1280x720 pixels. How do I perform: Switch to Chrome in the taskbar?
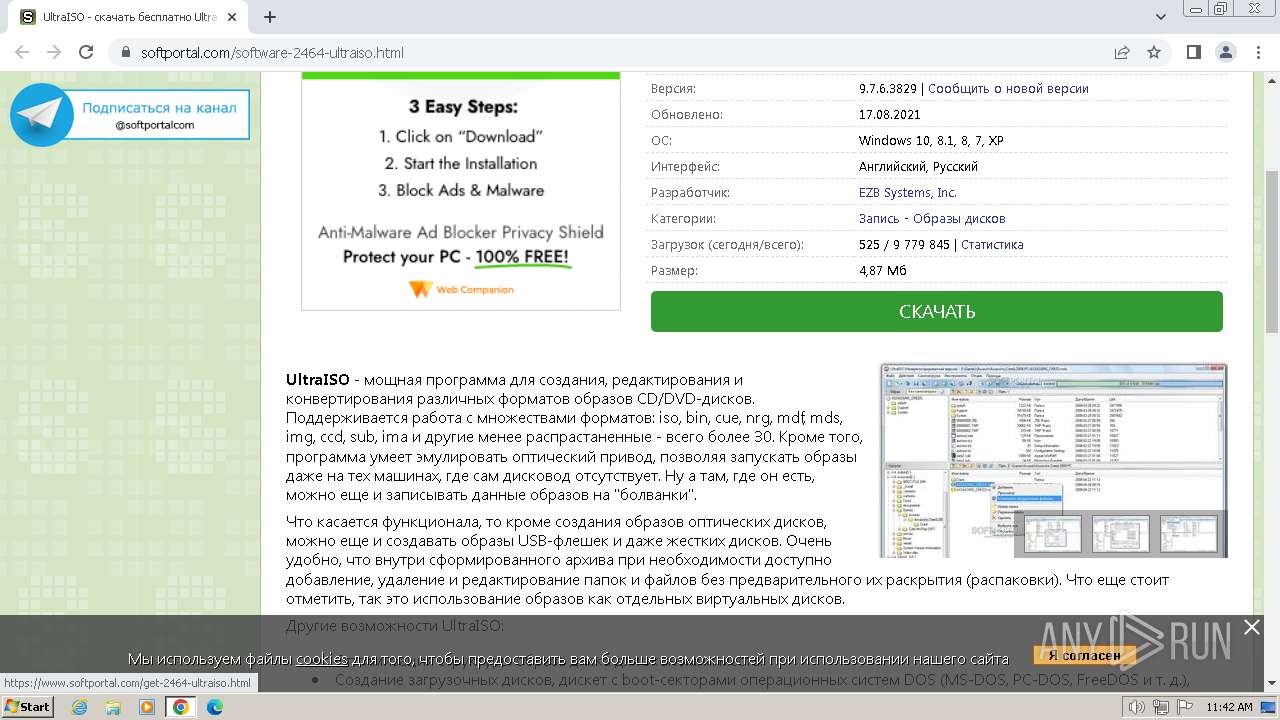[180, 706]
